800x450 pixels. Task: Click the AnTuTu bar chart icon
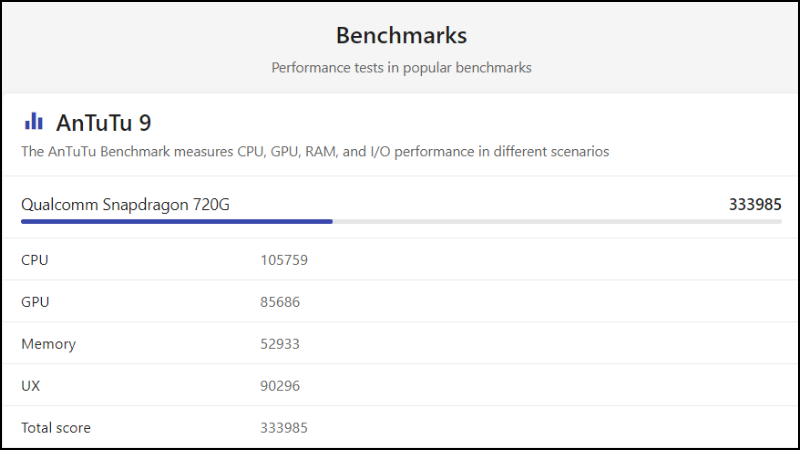click(x=34, y=122)
